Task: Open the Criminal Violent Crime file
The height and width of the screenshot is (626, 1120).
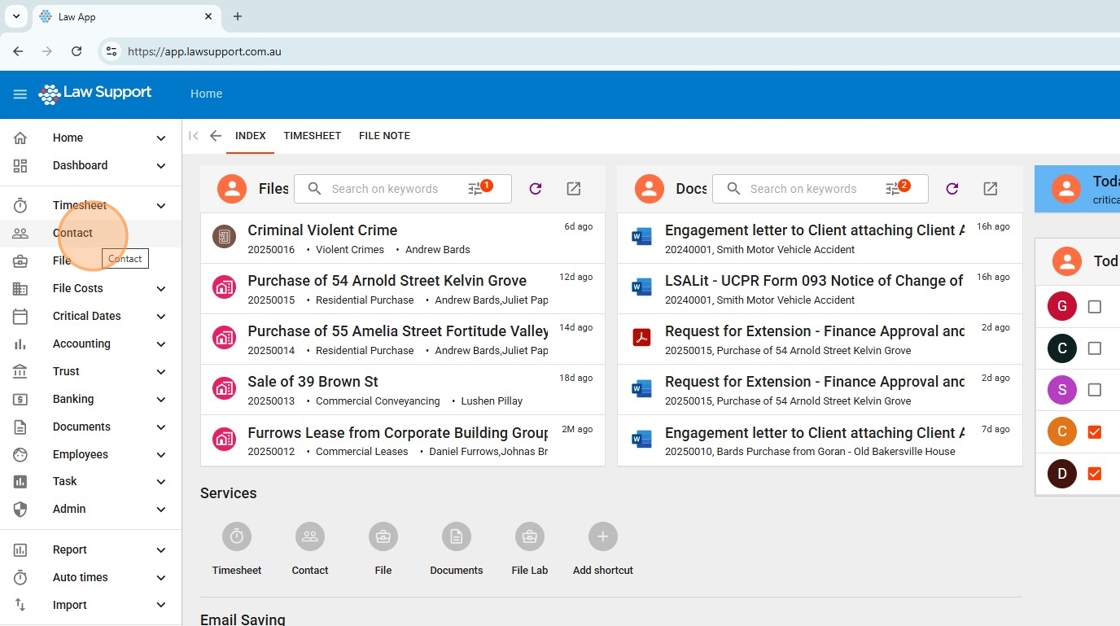Action: [x=322, y=231]
